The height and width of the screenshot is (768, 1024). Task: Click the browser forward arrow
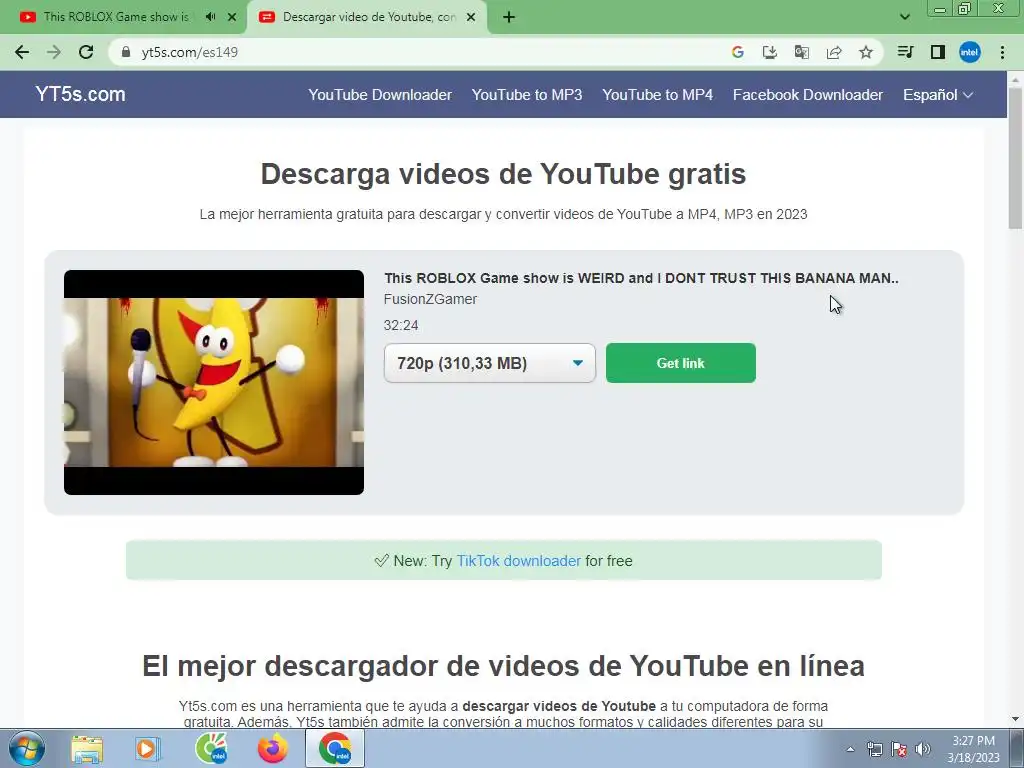pos(54,52)
